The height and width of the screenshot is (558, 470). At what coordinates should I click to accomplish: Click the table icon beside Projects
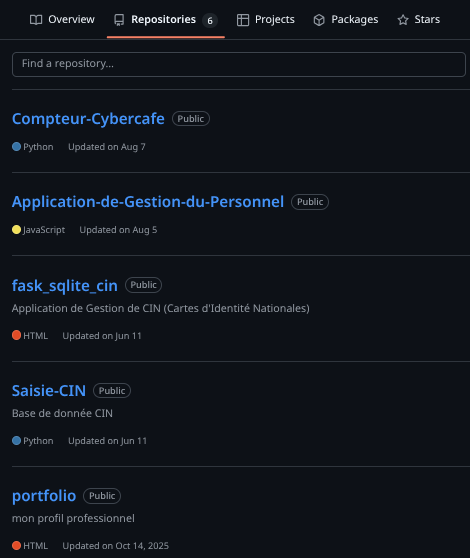pos(243,20)
